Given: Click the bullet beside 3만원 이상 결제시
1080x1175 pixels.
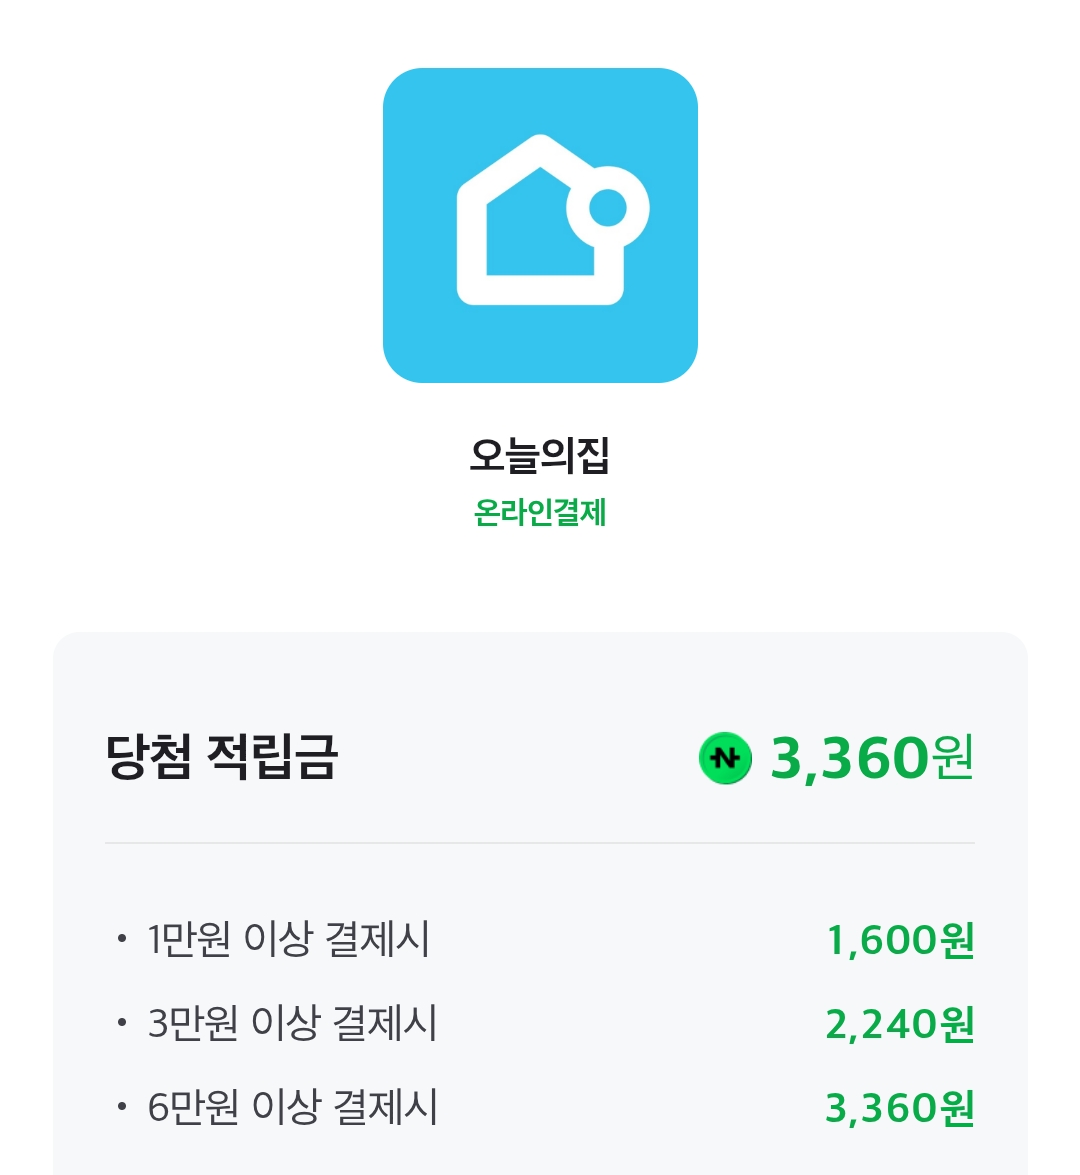Looking at the screenshot, I should (x=121, y=1022).
